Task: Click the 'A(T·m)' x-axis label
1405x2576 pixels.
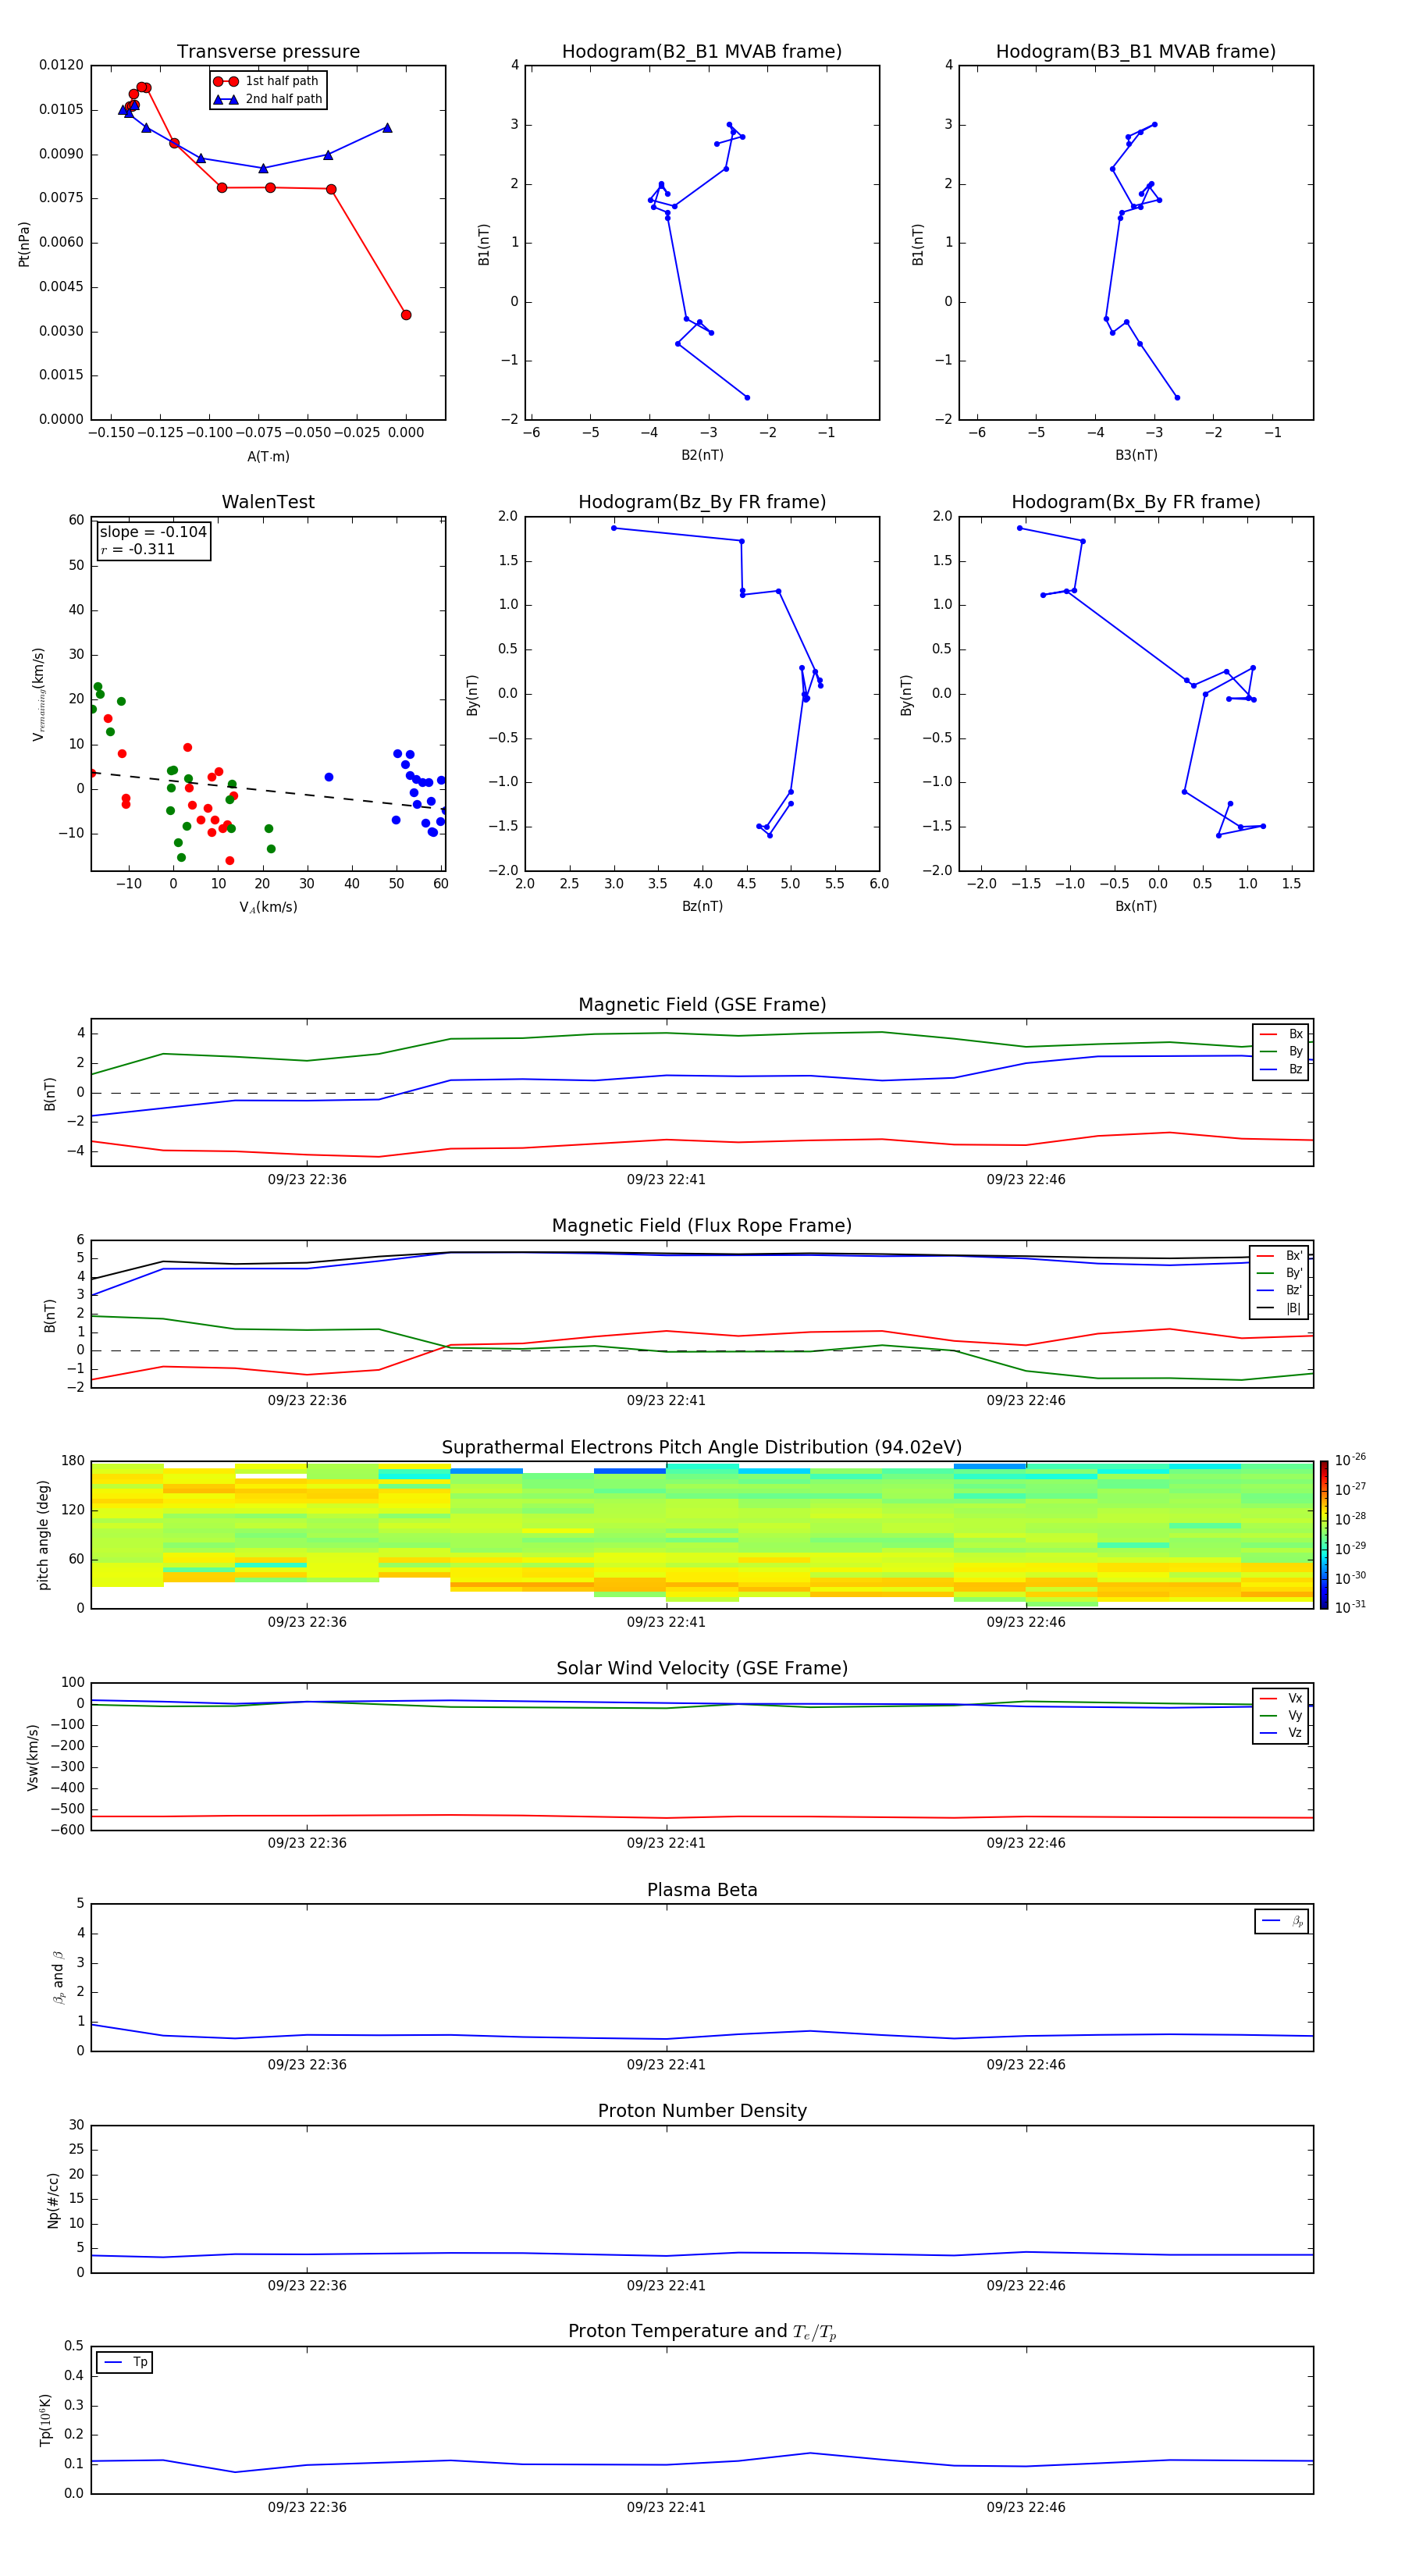Action: [x=268, y=457]
